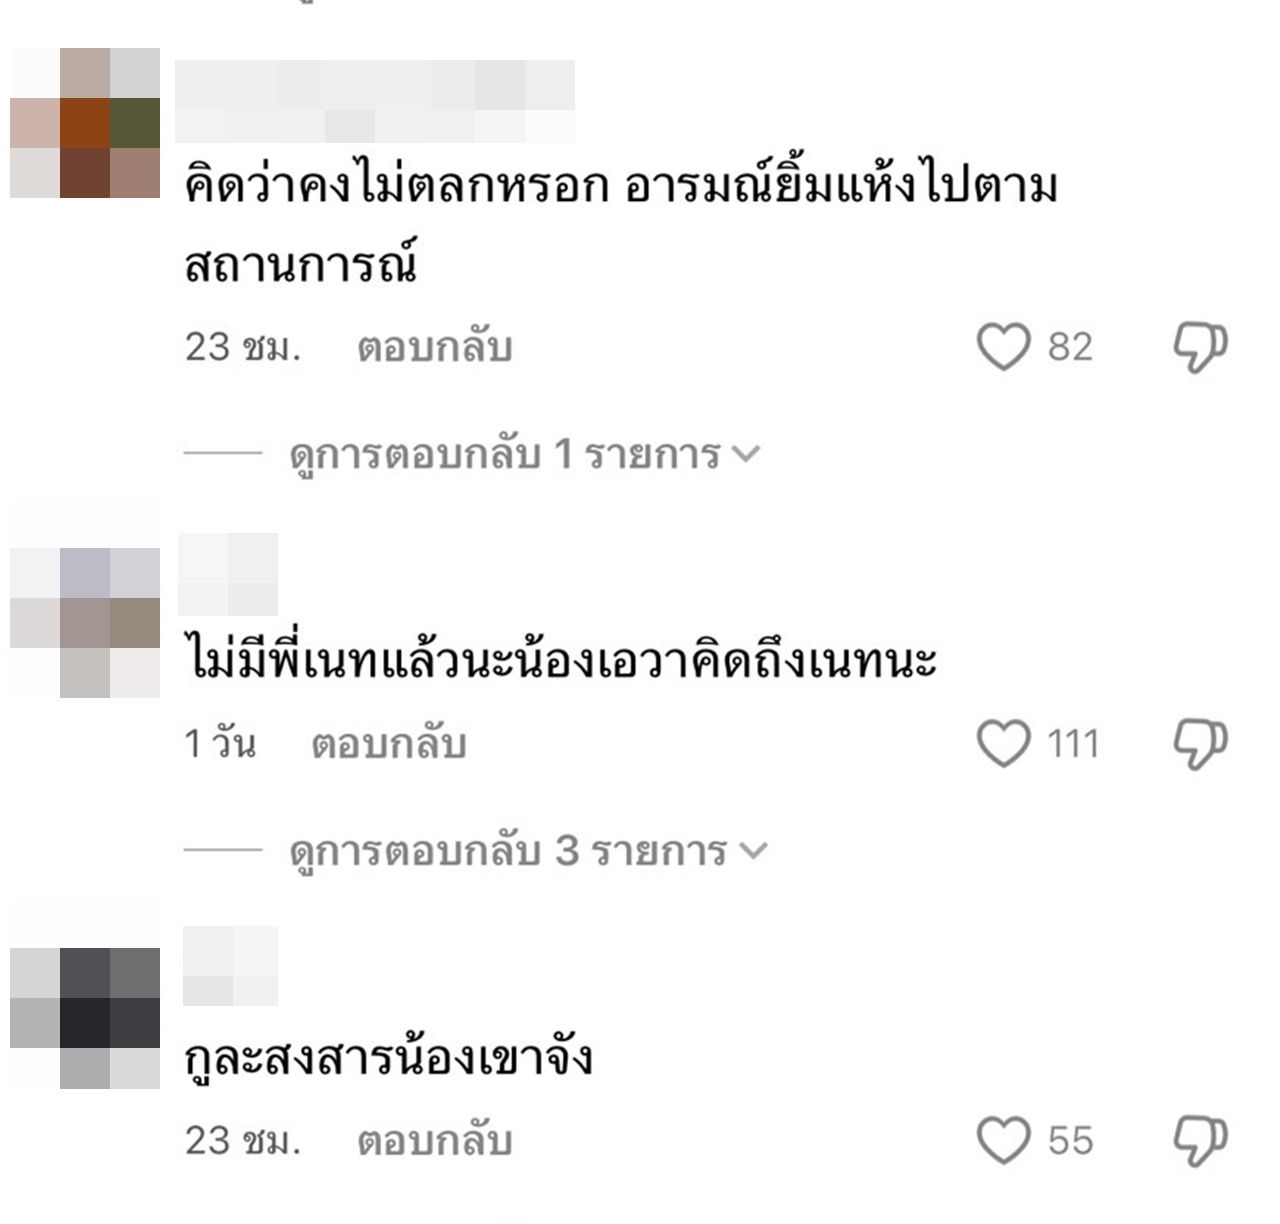
Task: Open the third commenter's blurred username
Action: [231, 965]
